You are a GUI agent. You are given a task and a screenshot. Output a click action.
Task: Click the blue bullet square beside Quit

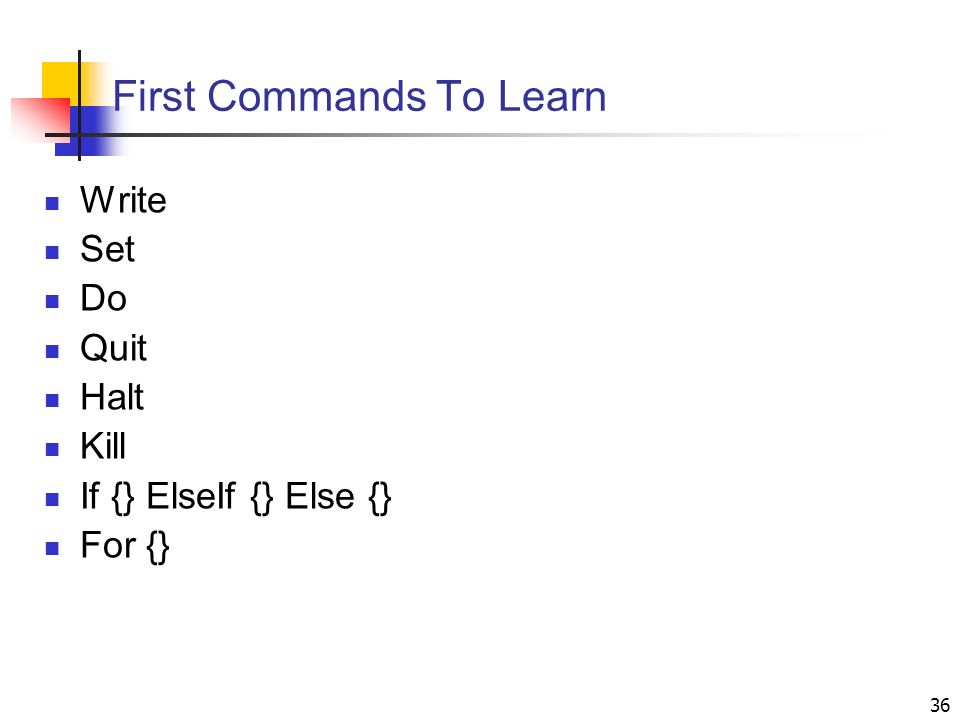tap(52, 351)
